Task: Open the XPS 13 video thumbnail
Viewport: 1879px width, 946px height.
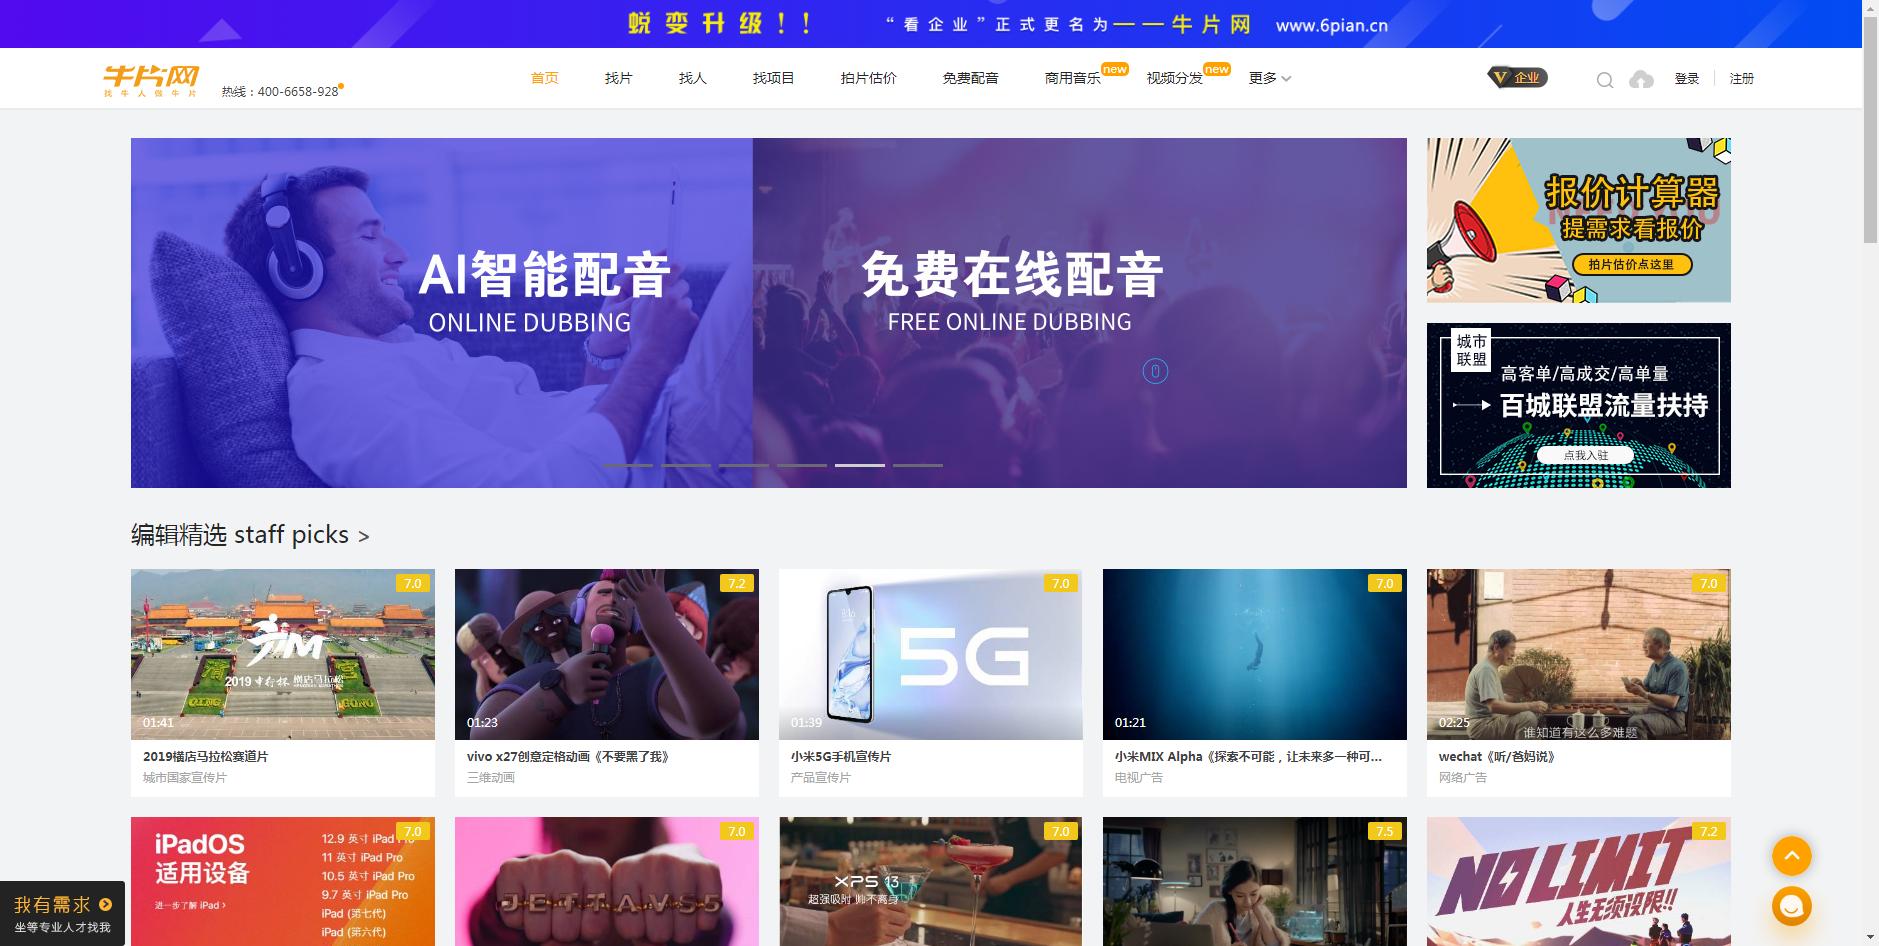Action: click(x=931, y=881)
